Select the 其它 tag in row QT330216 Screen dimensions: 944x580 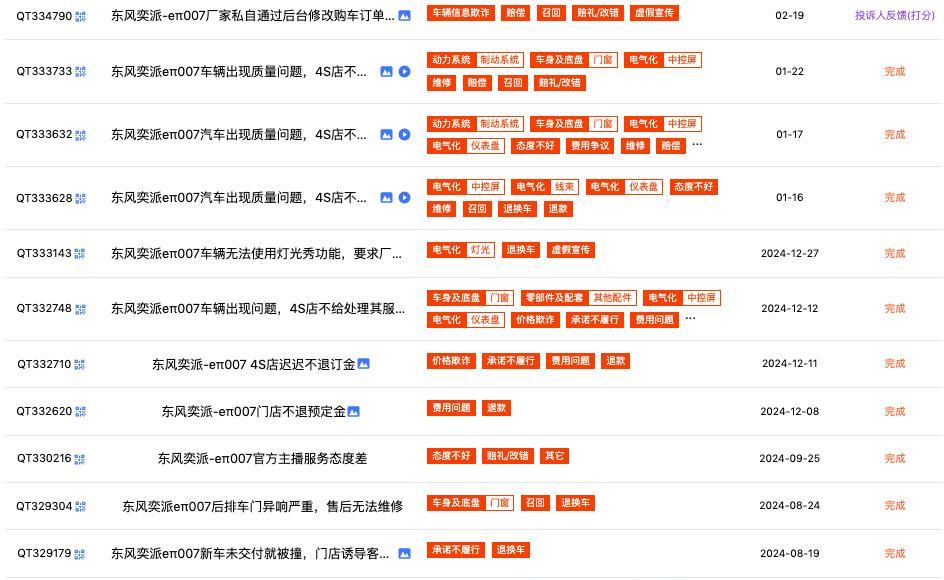point(554,456)
